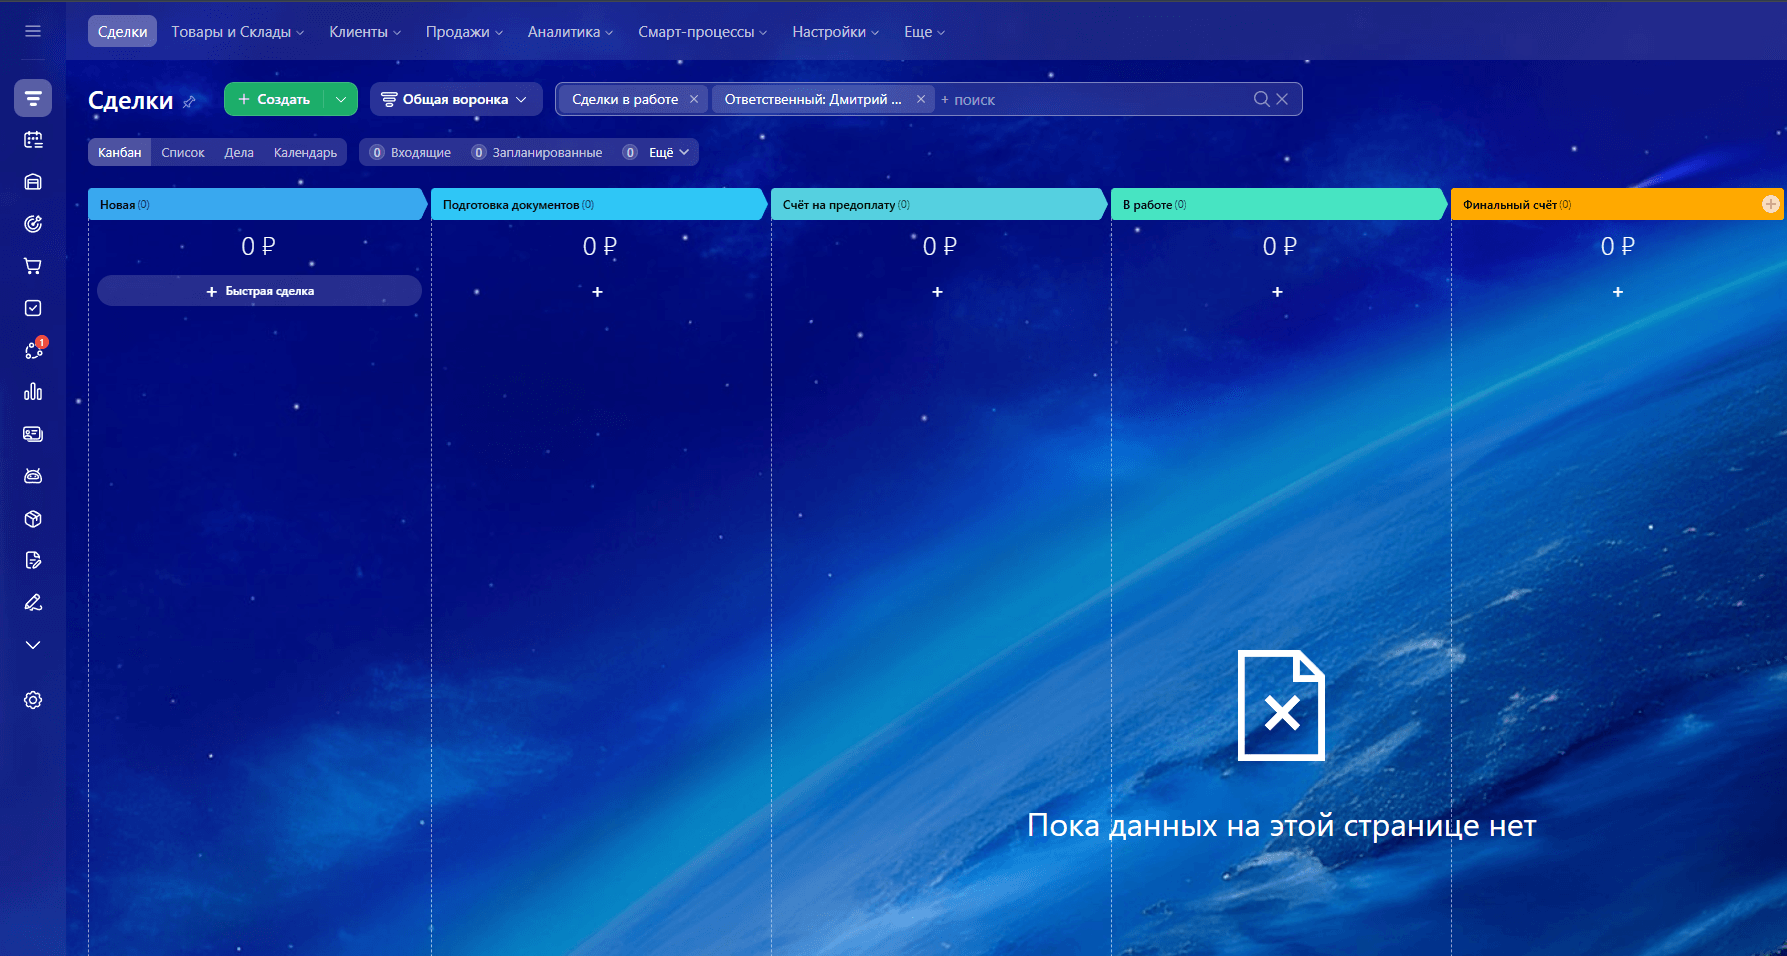Click the Быстрая сделка button
The image size is (1787, 956).
[x=259, y=291]
